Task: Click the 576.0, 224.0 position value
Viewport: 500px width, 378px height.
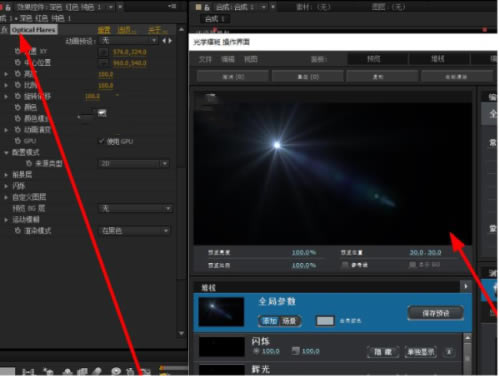Action: pyautogui.click(x=130, y=52)
